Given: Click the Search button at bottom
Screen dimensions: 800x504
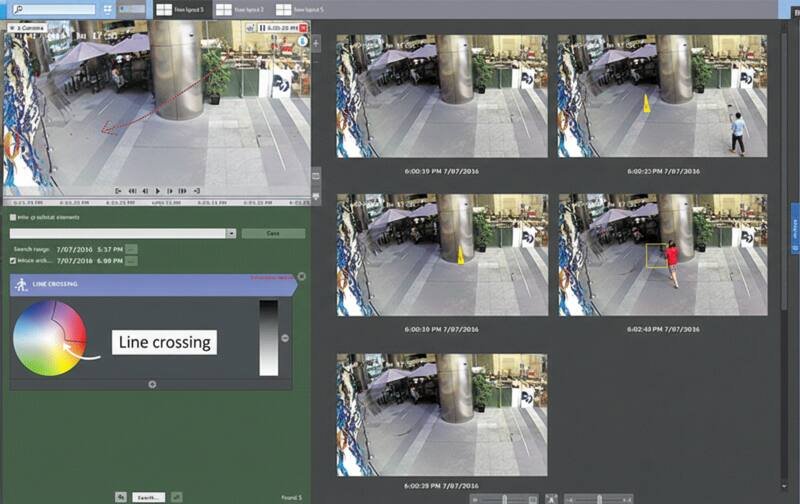Looking at the screenshot, I should point(148,497).
